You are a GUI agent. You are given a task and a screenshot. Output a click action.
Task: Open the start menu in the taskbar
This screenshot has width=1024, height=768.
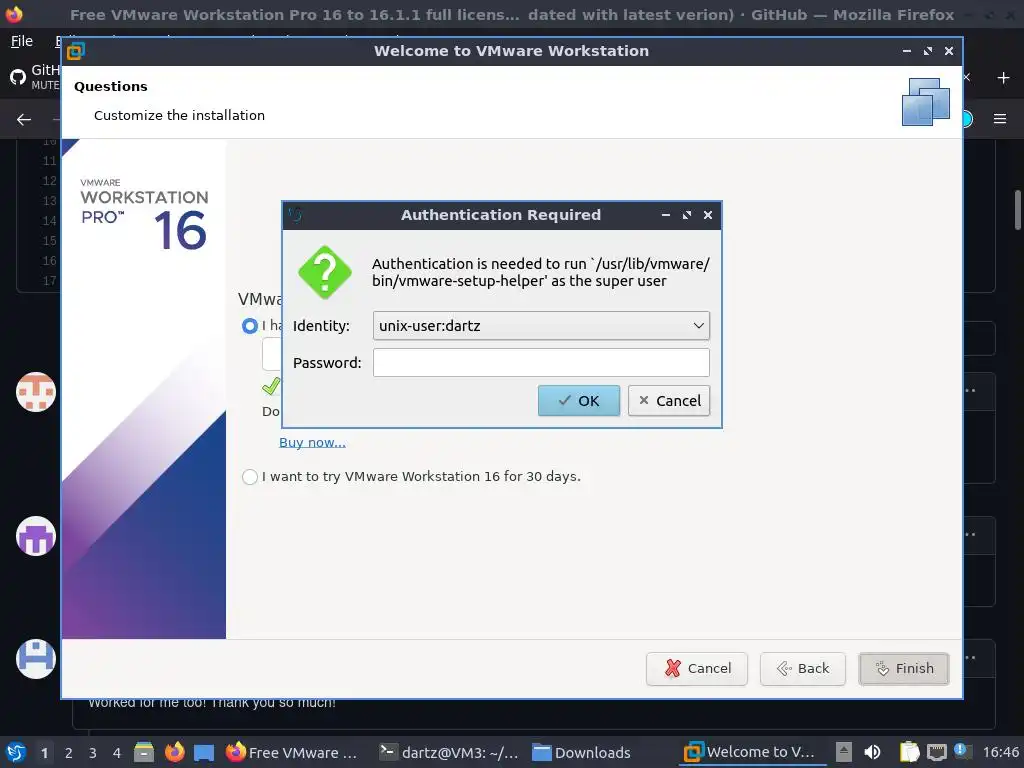[16, 752]
